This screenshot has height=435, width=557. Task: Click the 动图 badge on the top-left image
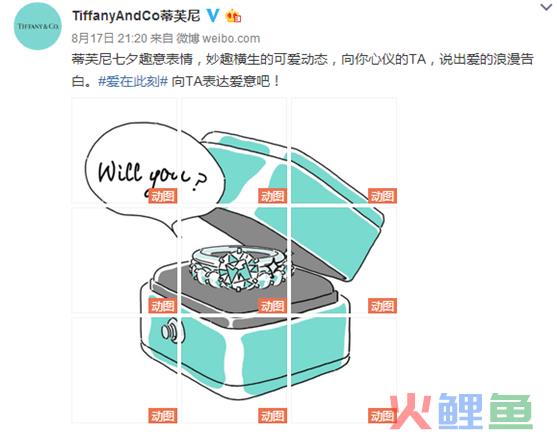[163, 196]
